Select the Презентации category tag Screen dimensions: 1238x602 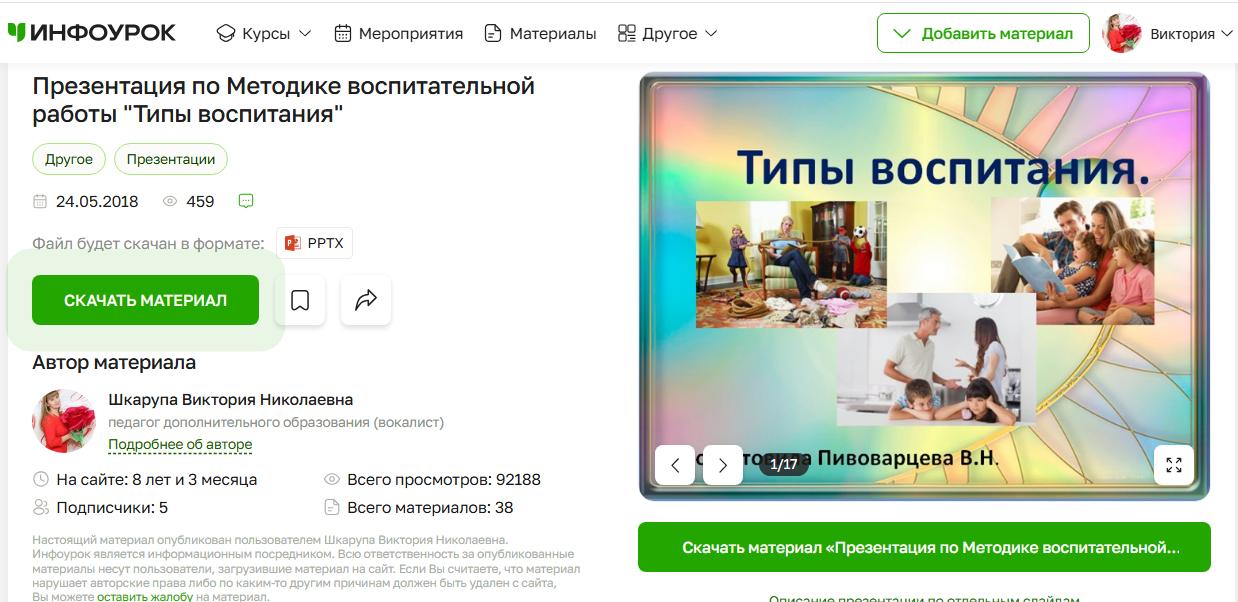tap(171, 159)
